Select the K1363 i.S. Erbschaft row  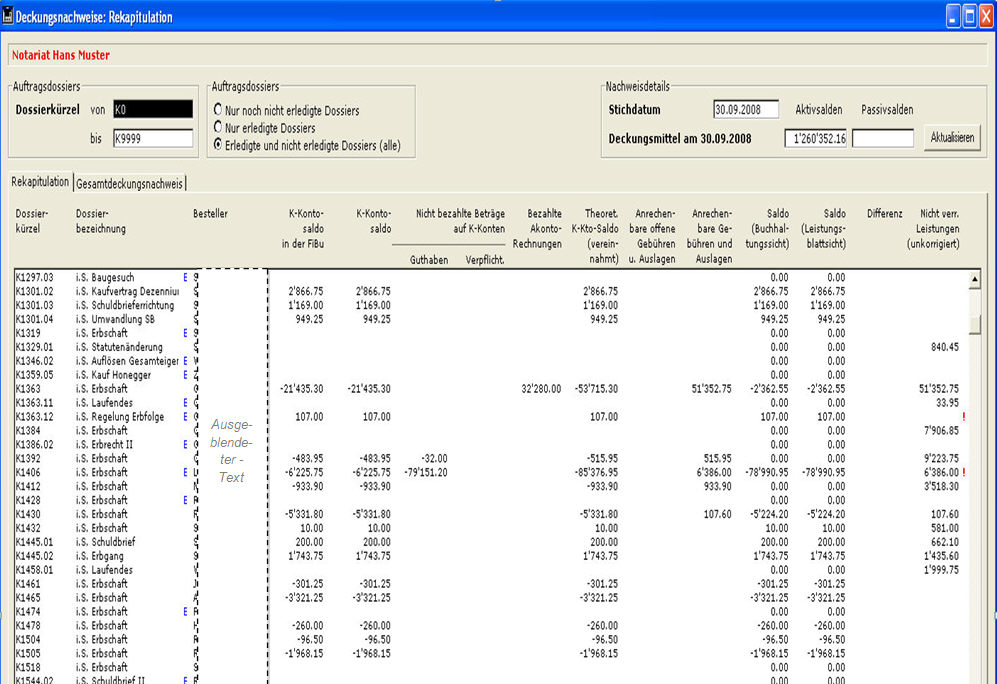tap(100, 388)
